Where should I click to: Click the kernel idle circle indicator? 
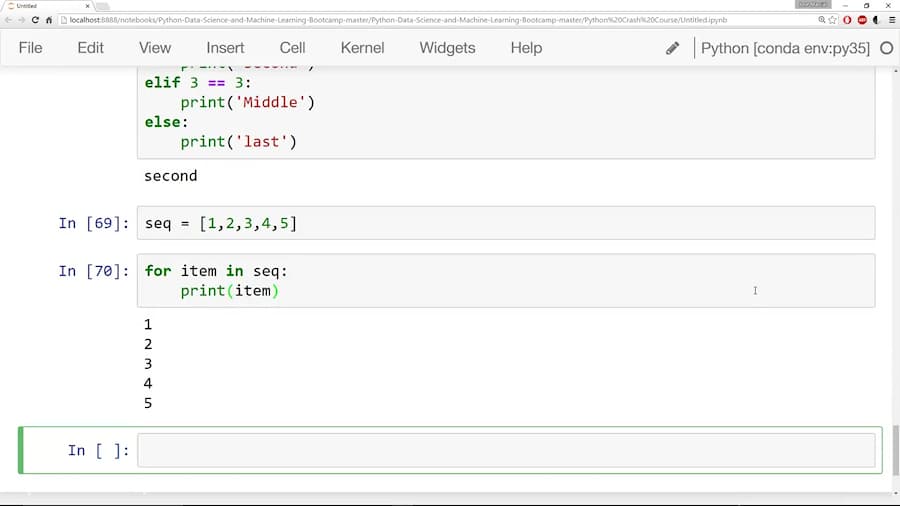[x=886, y=48]
